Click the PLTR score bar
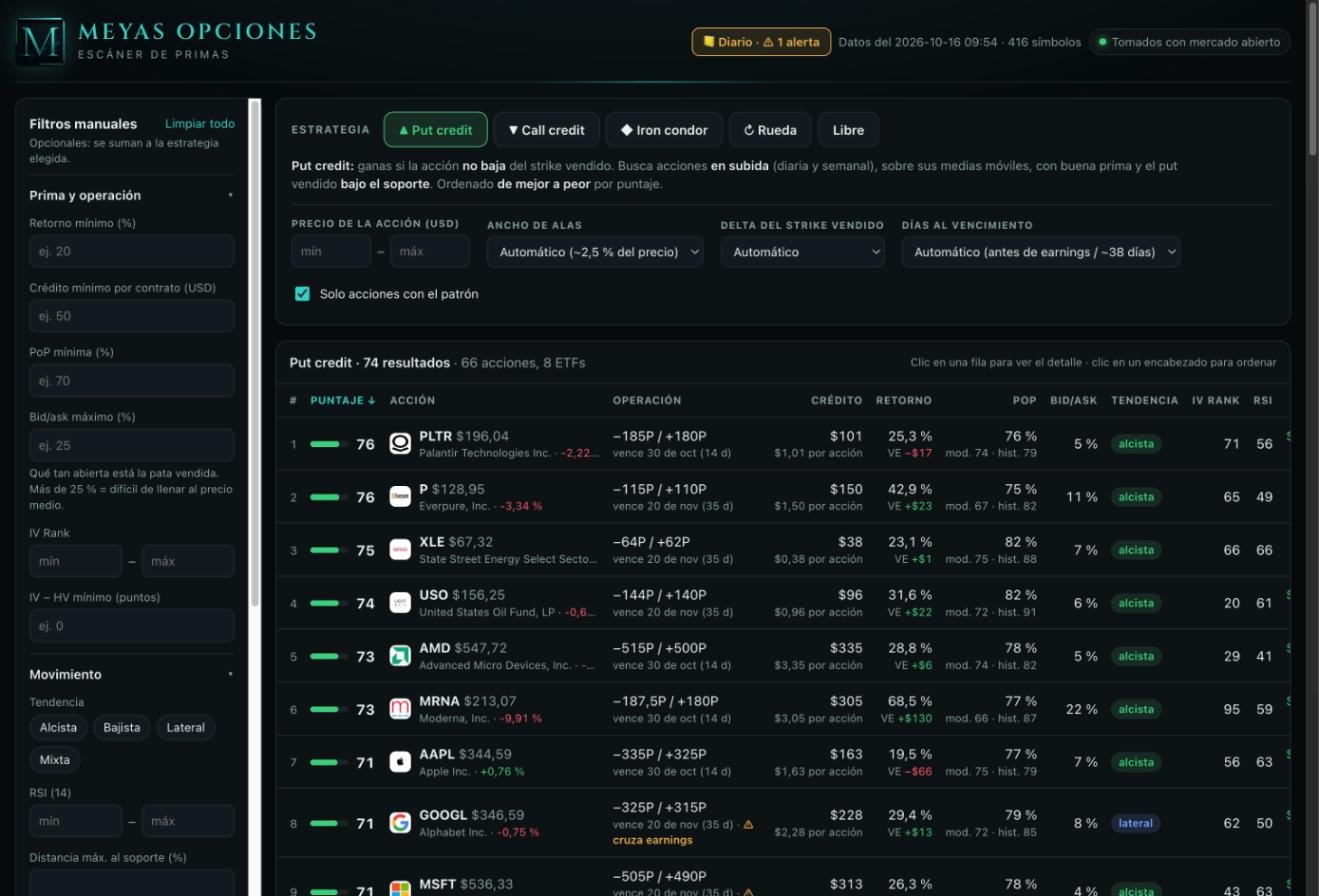The height and width of the screenshot is (896, 1319). [x=329, y=444]
